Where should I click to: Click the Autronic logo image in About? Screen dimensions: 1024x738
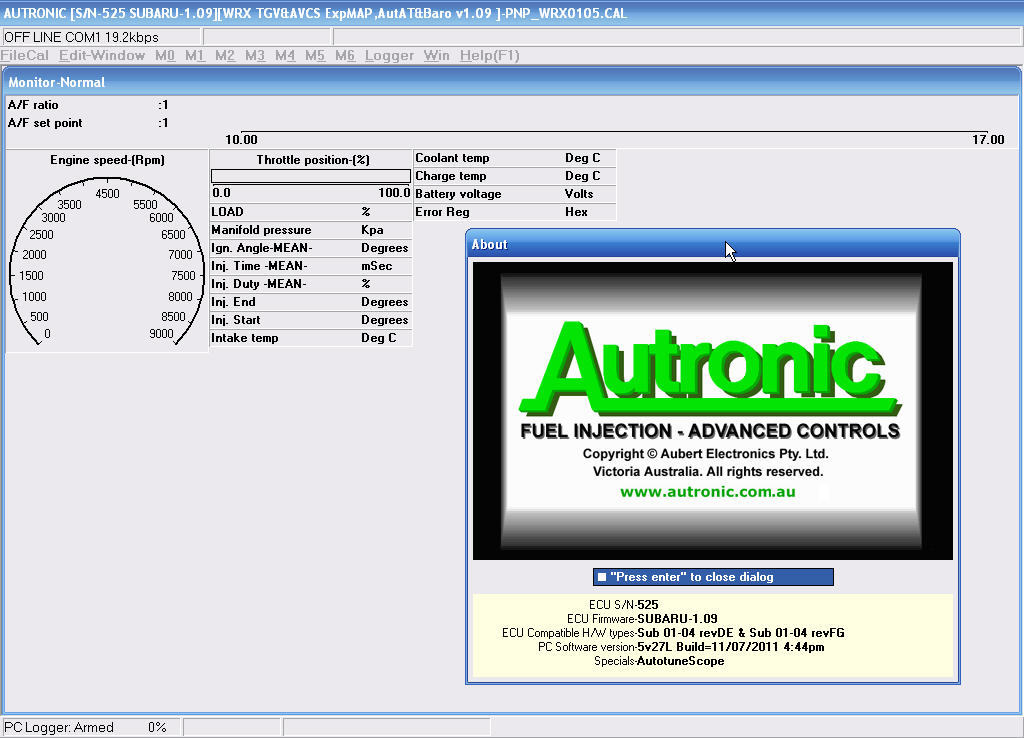712,411
